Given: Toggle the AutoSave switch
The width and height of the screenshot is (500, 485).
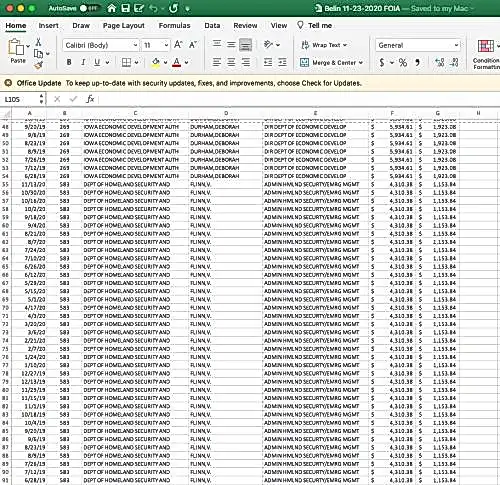Looking at the screenshot, I should pos(89,8).
